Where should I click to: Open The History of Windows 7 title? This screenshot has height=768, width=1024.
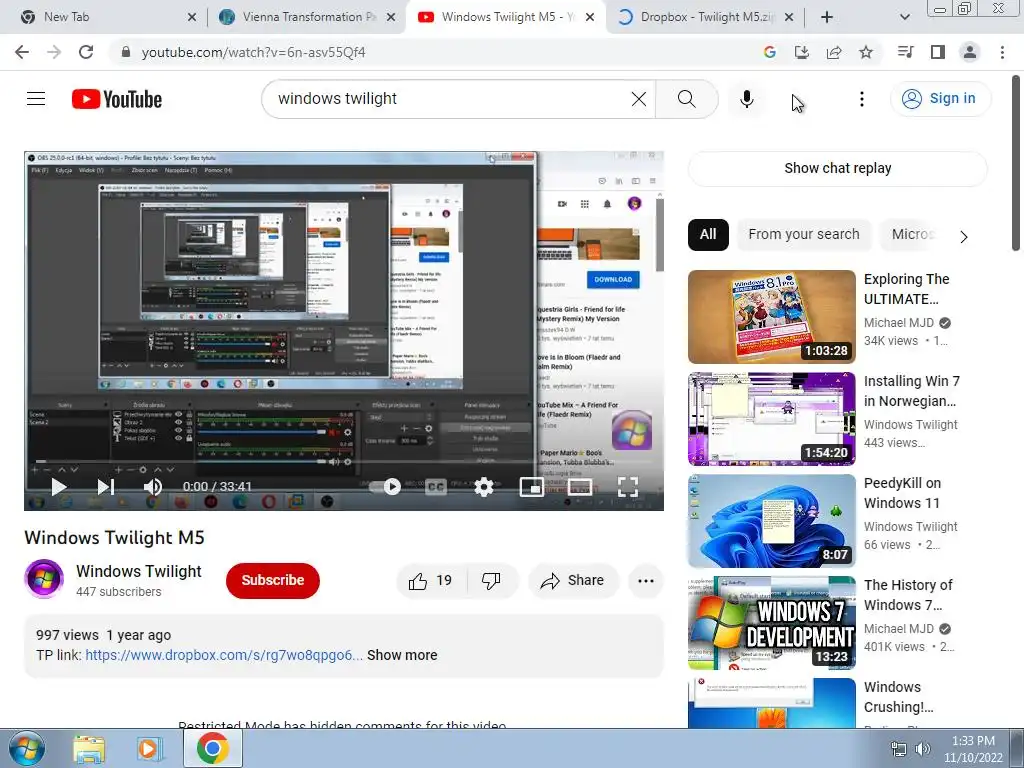(x=908, y=595)
